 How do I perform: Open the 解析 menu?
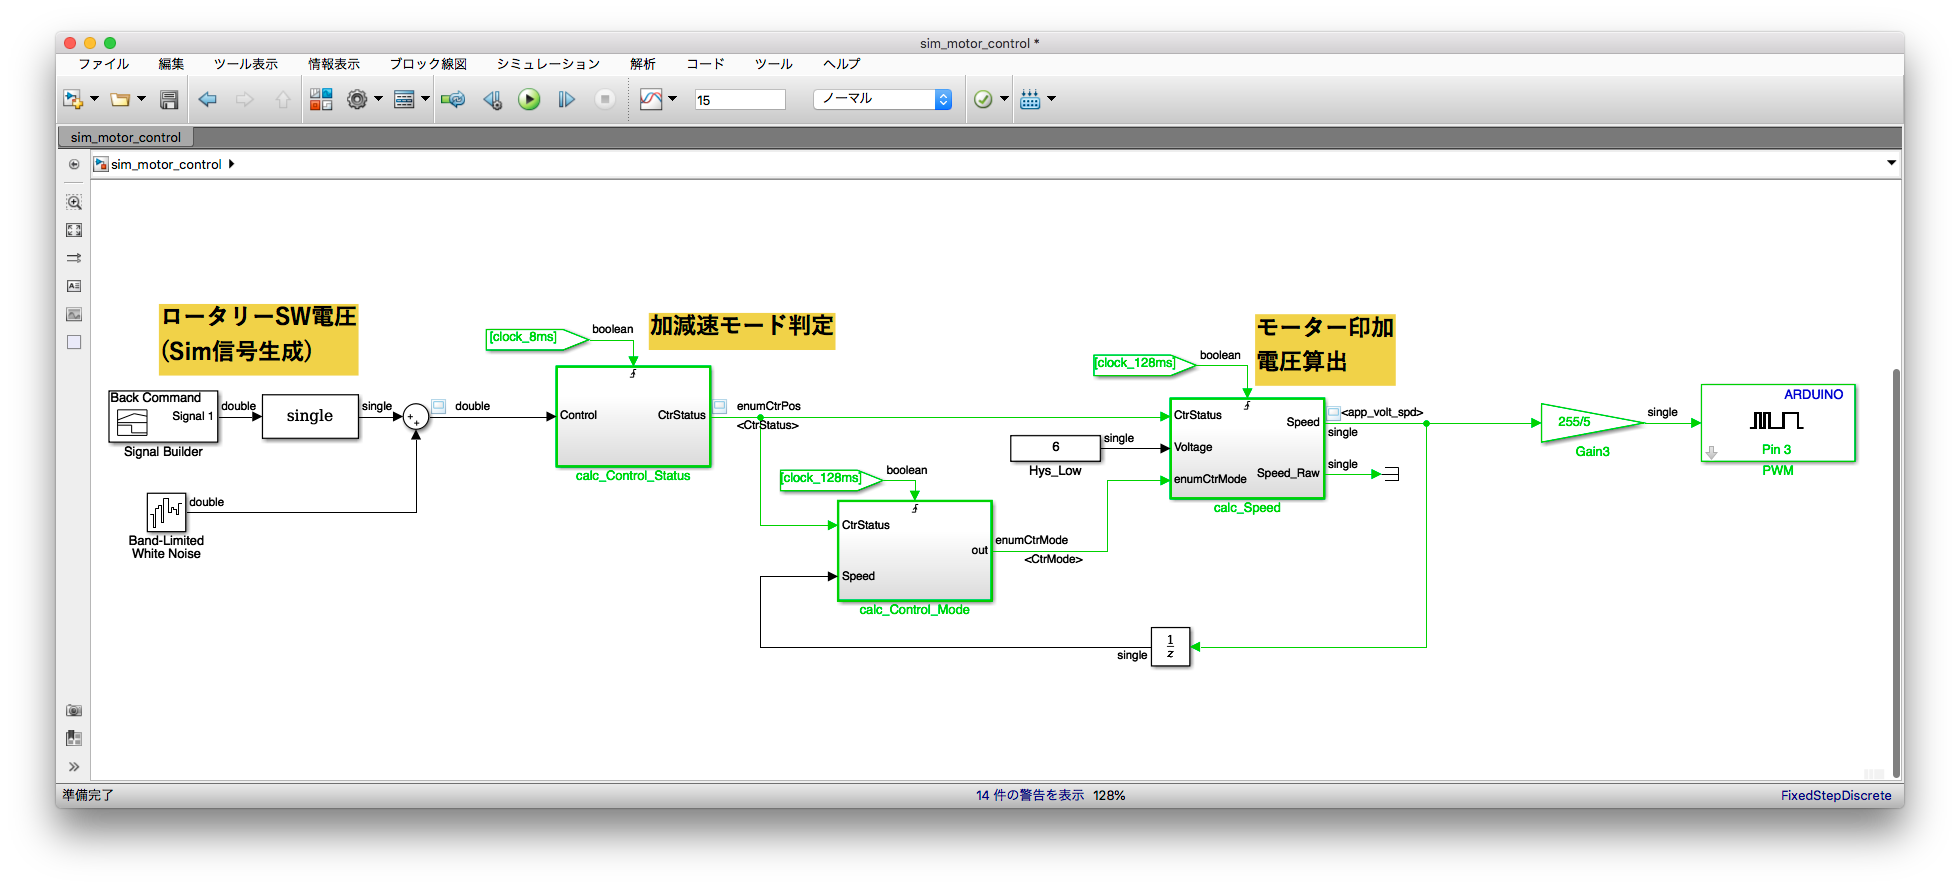point(643,64)
